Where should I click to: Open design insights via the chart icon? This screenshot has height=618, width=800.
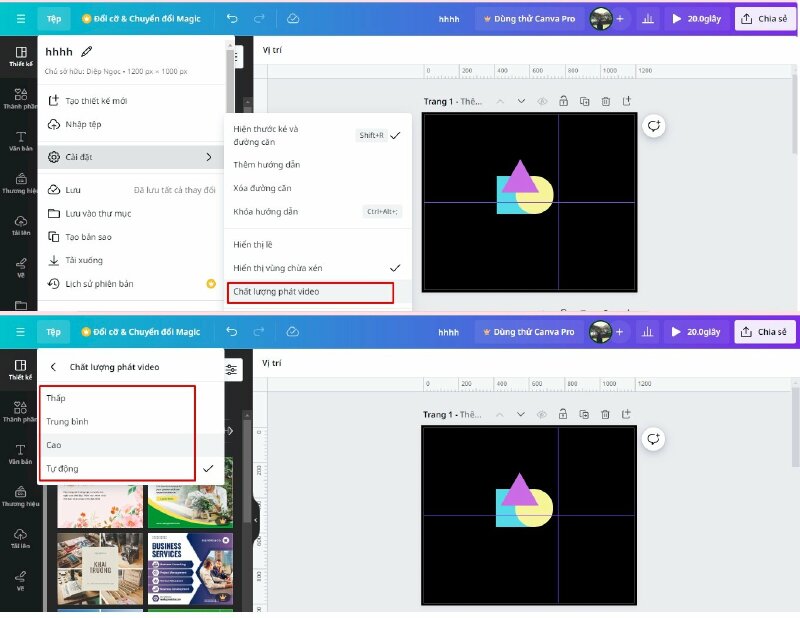649,18
